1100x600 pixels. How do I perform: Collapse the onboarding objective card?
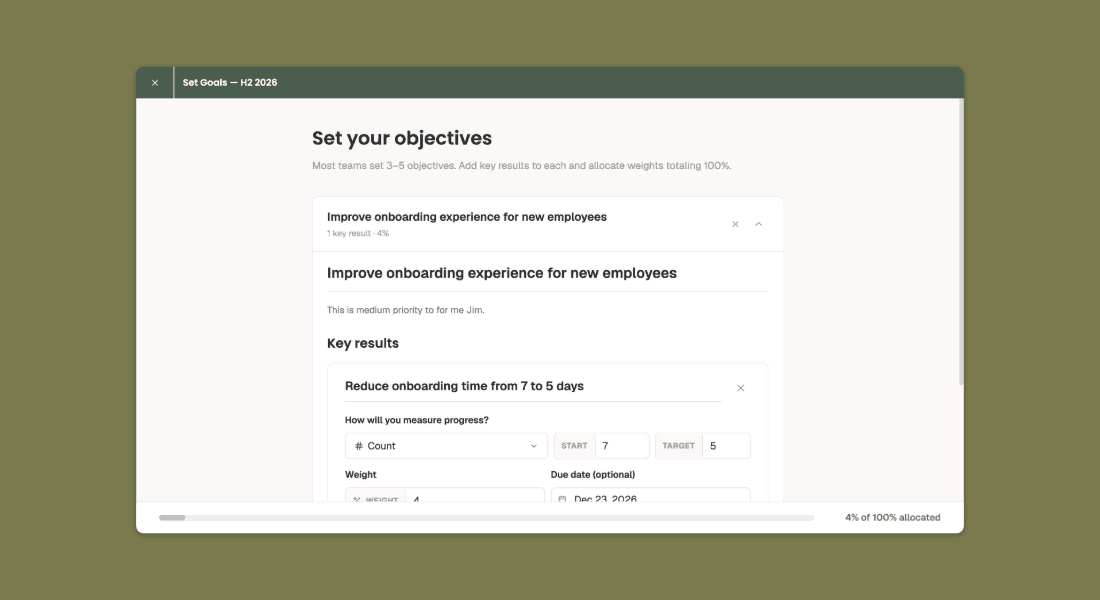coord(758,224)
